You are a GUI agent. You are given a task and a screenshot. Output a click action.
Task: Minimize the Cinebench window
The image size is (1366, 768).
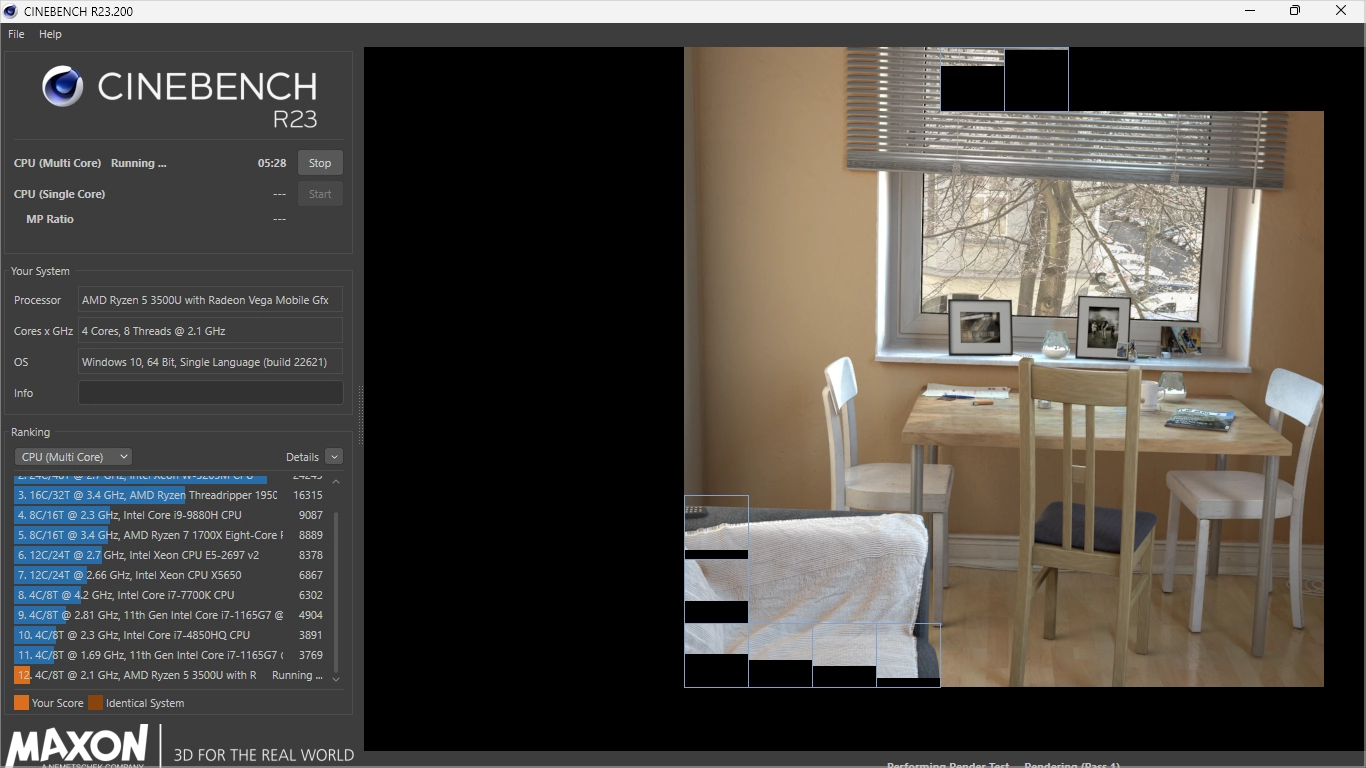[1251, 11]
